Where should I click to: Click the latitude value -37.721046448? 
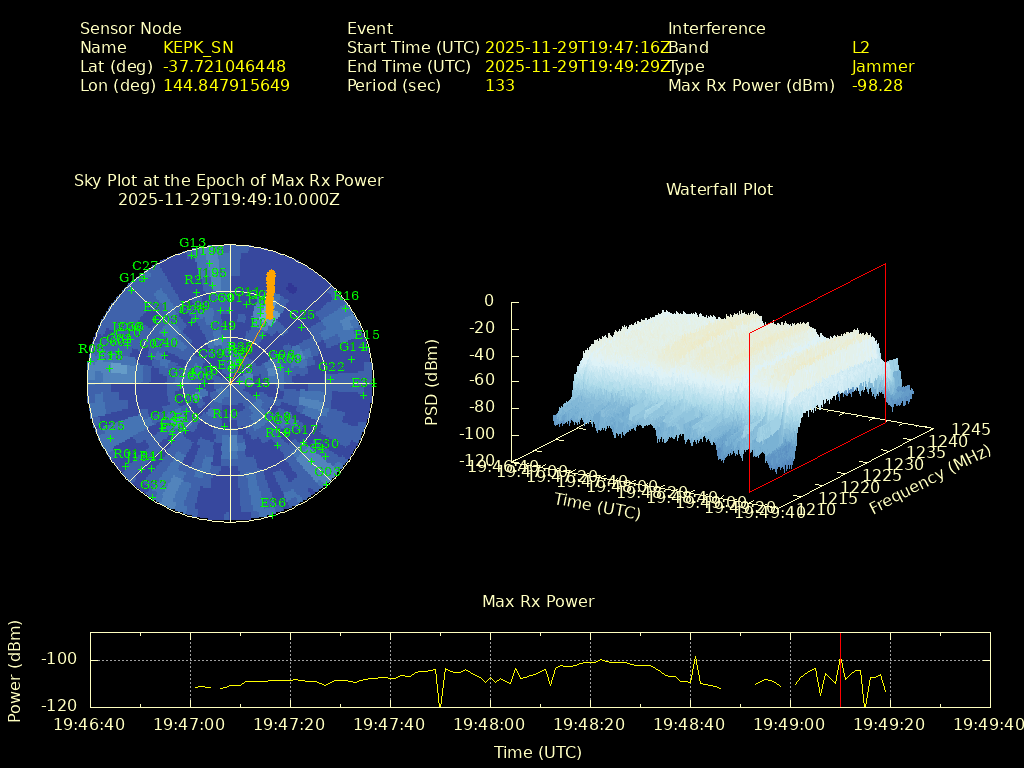[224, 66]
